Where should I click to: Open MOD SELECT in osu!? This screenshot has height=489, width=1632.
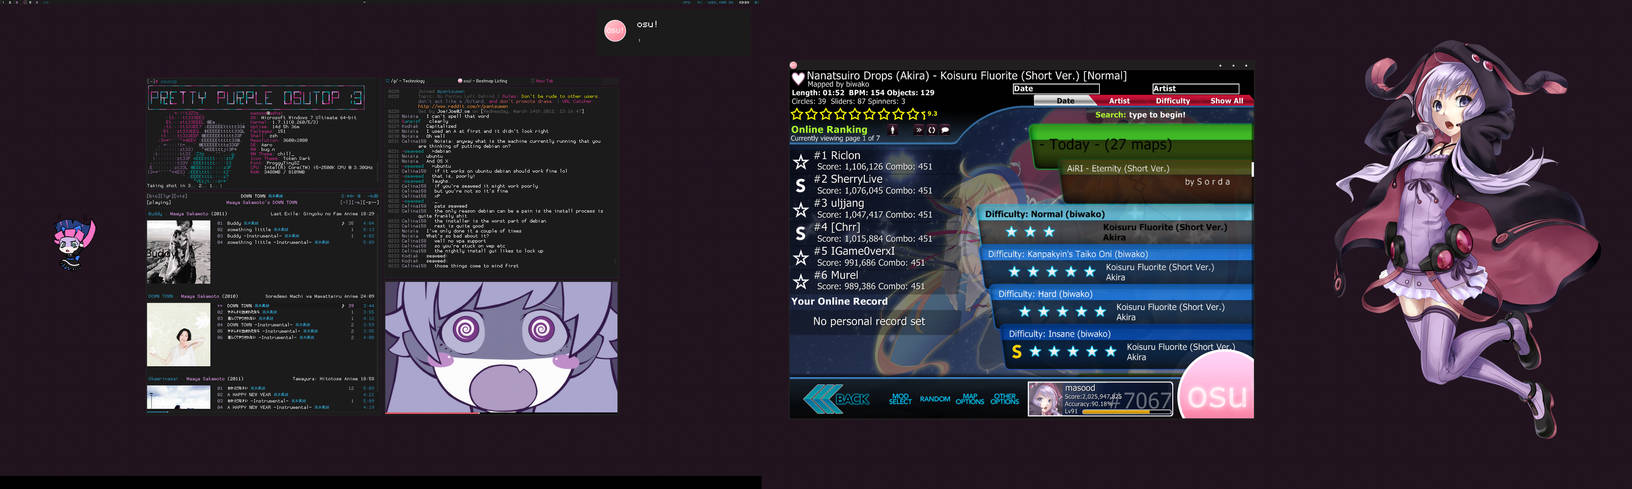900,399
